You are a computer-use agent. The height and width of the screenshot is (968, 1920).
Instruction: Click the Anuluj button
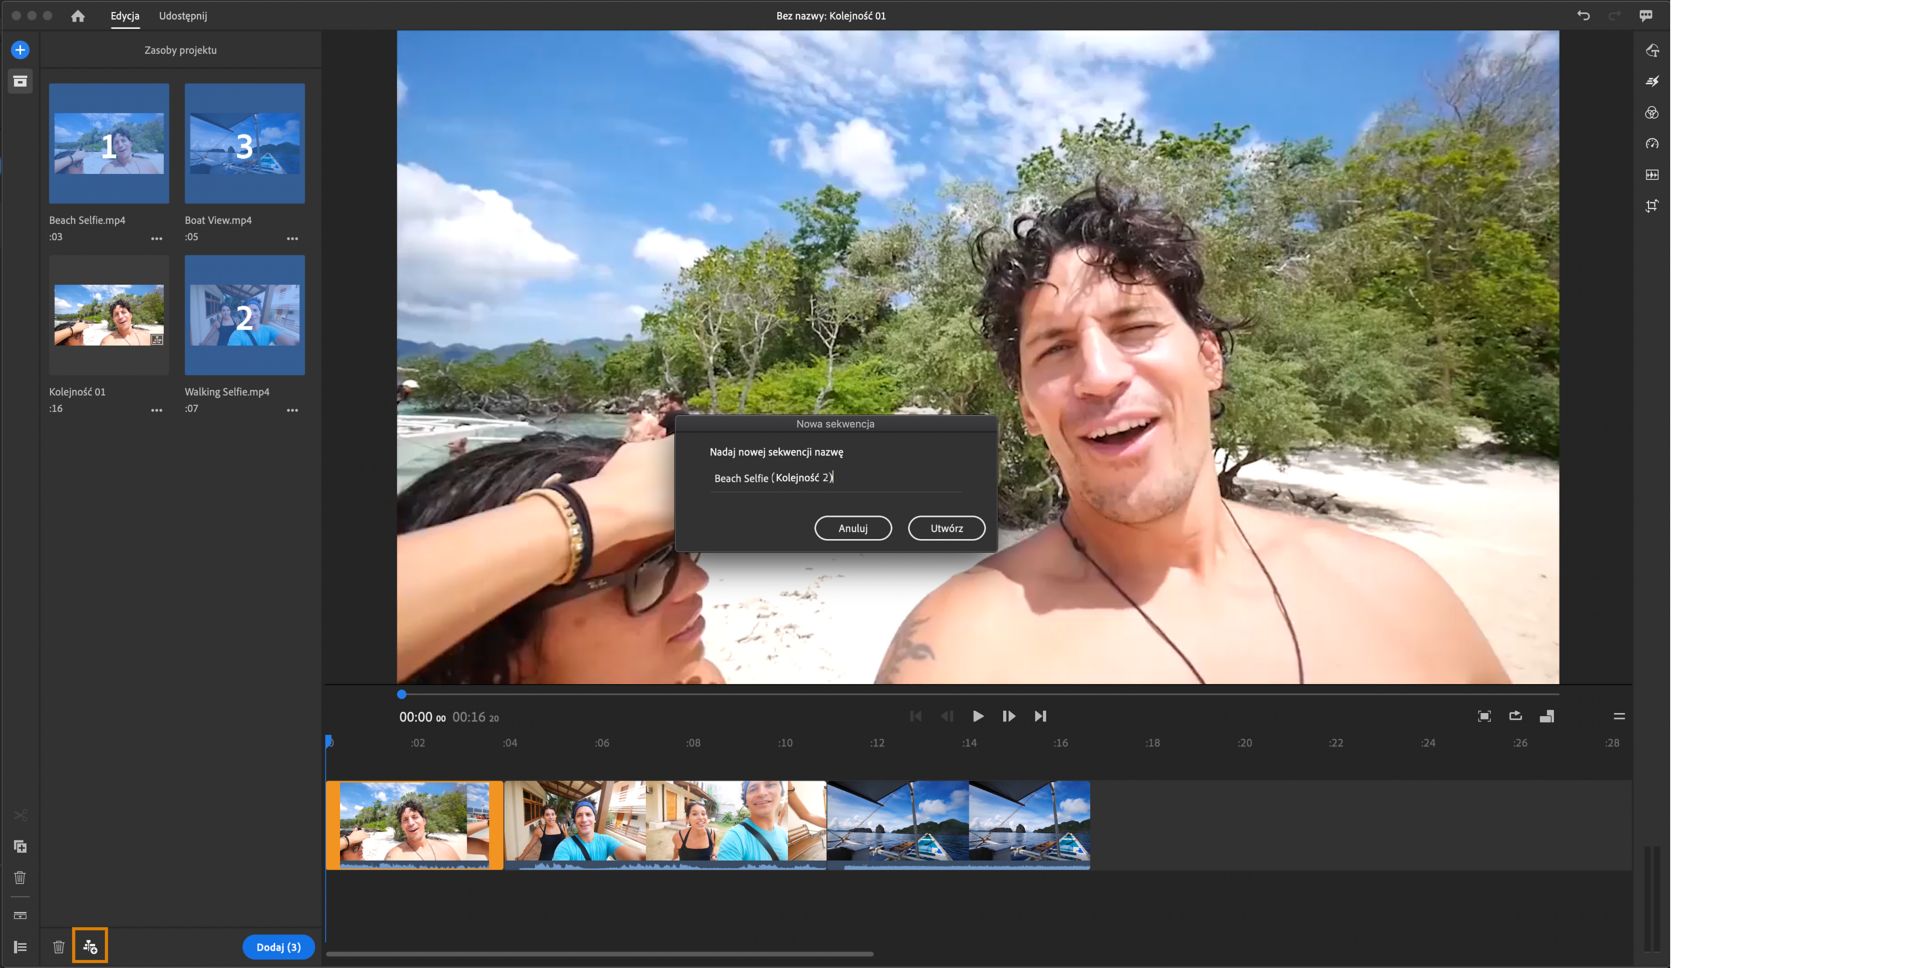tap(853, 528)
